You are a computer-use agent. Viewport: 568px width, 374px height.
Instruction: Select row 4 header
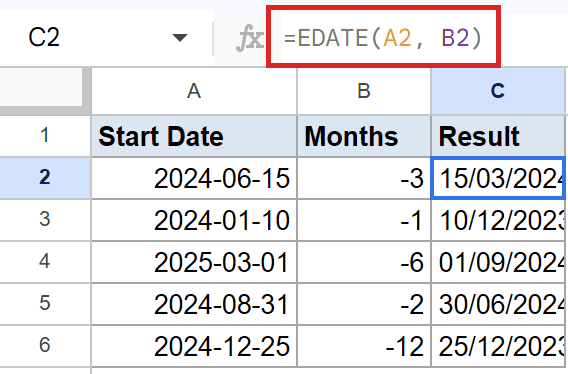[x=45, y=262]
